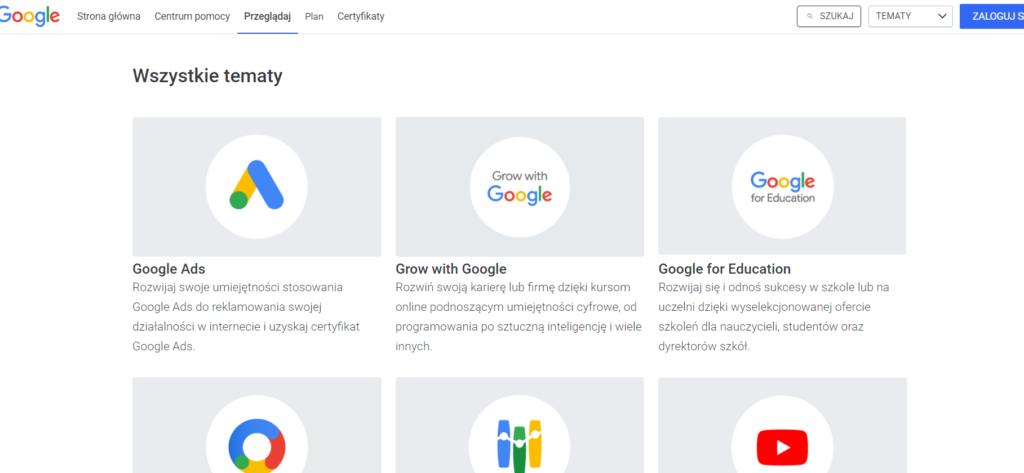Click the description starting 'Rozwiń swoją karierę lub firmę'
Screen dimensions: 1024x473
[x=519, y=317]
